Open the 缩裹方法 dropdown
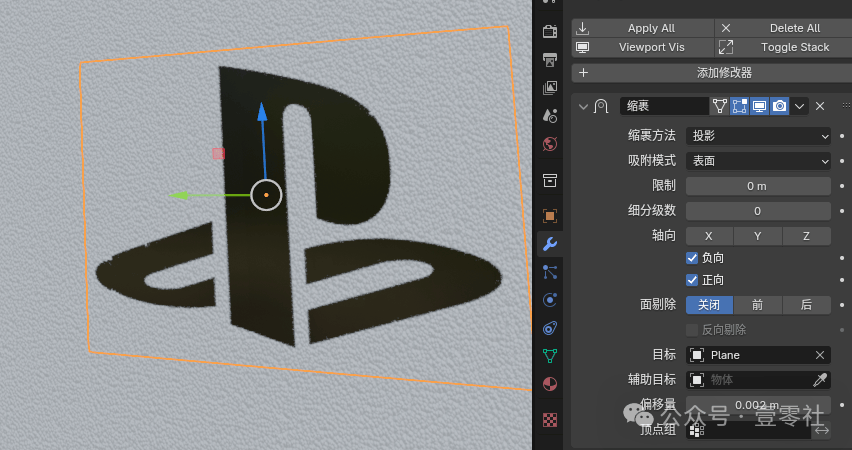 tap(758, 136)
